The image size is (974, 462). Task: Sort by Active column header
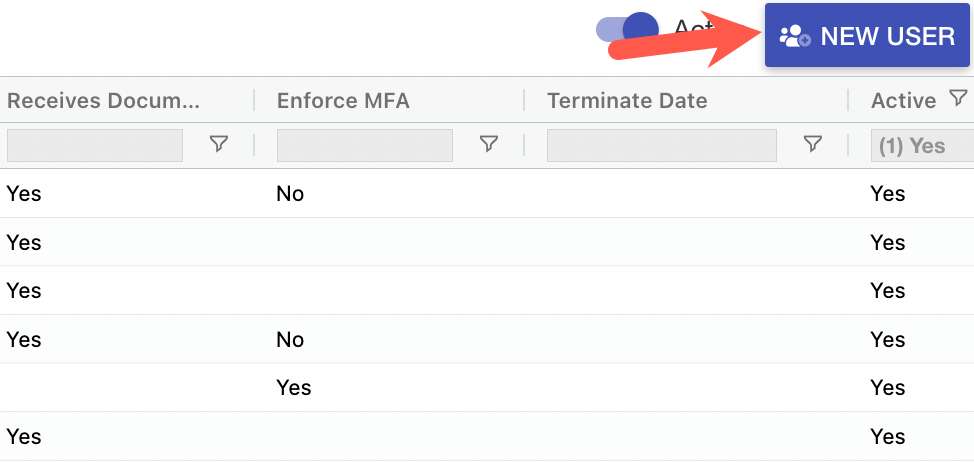pyautogui.click(x=902, y=100)
